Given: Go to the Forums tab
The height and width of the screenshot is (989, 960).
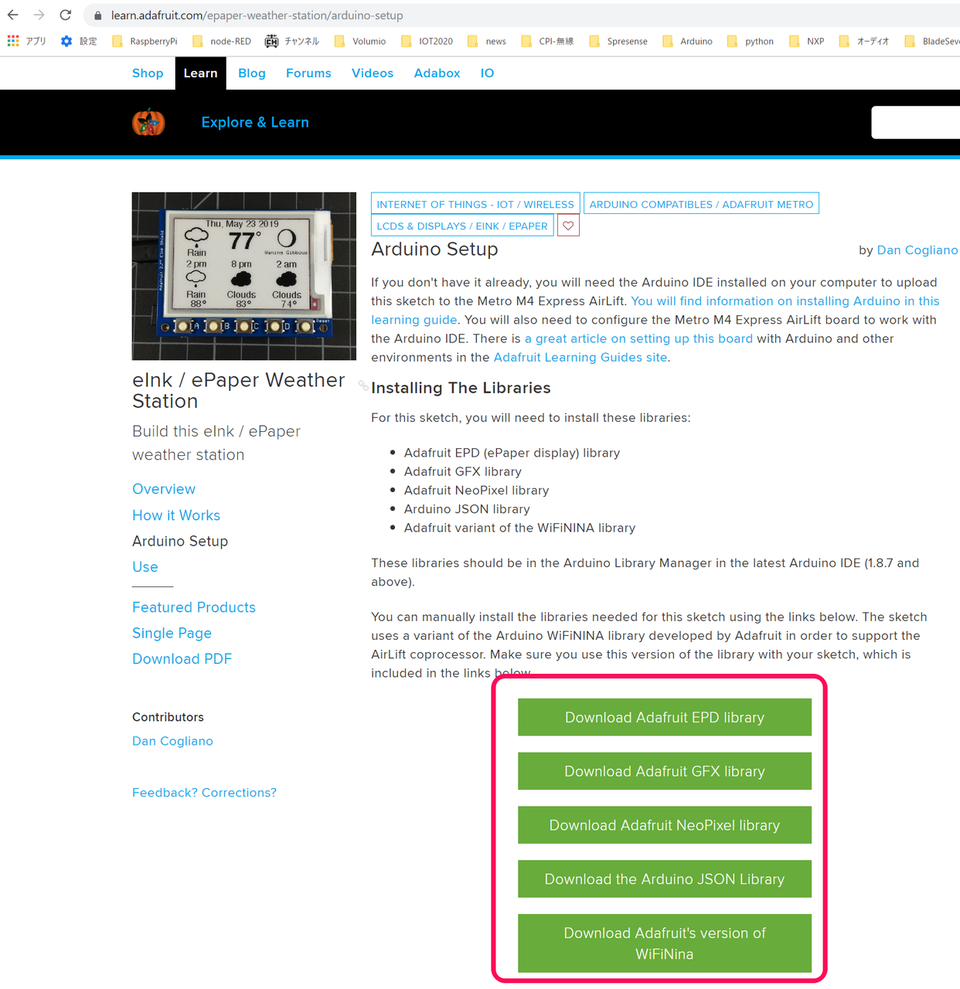Looking at the screenshot, I should 308,73.
